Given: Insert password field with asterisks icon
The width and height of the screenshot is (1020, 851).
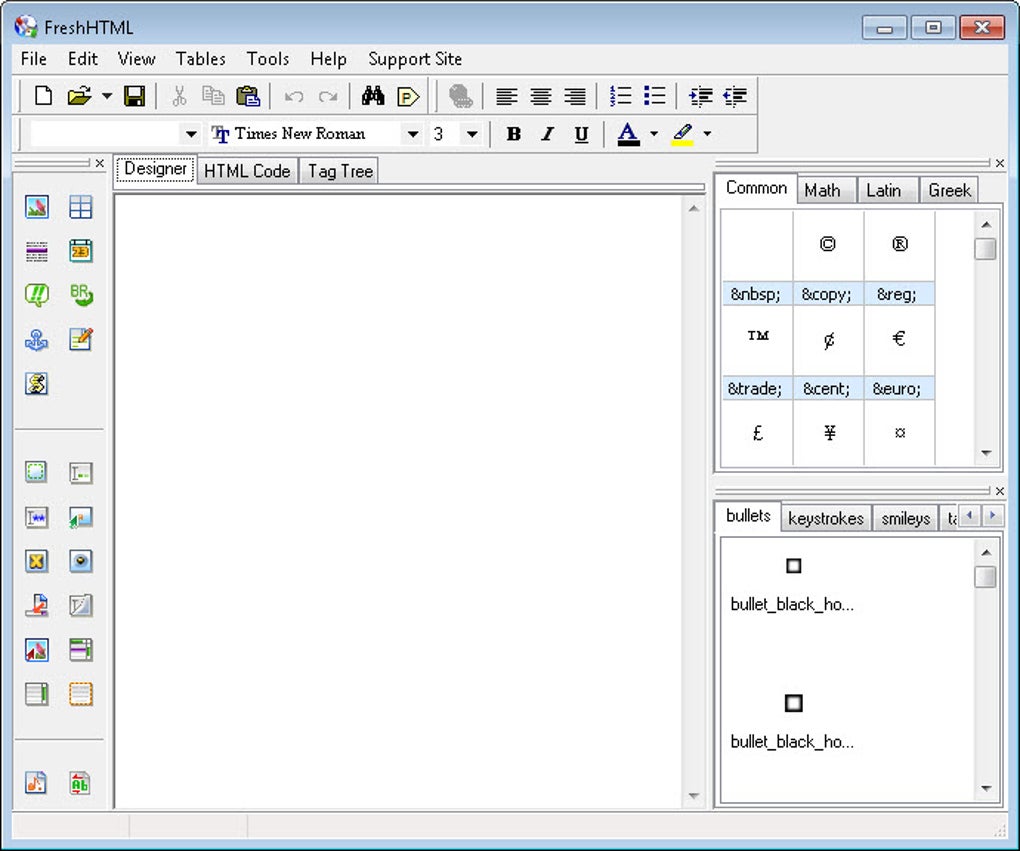Looking at the screenshot, I should tap(36, 517).
